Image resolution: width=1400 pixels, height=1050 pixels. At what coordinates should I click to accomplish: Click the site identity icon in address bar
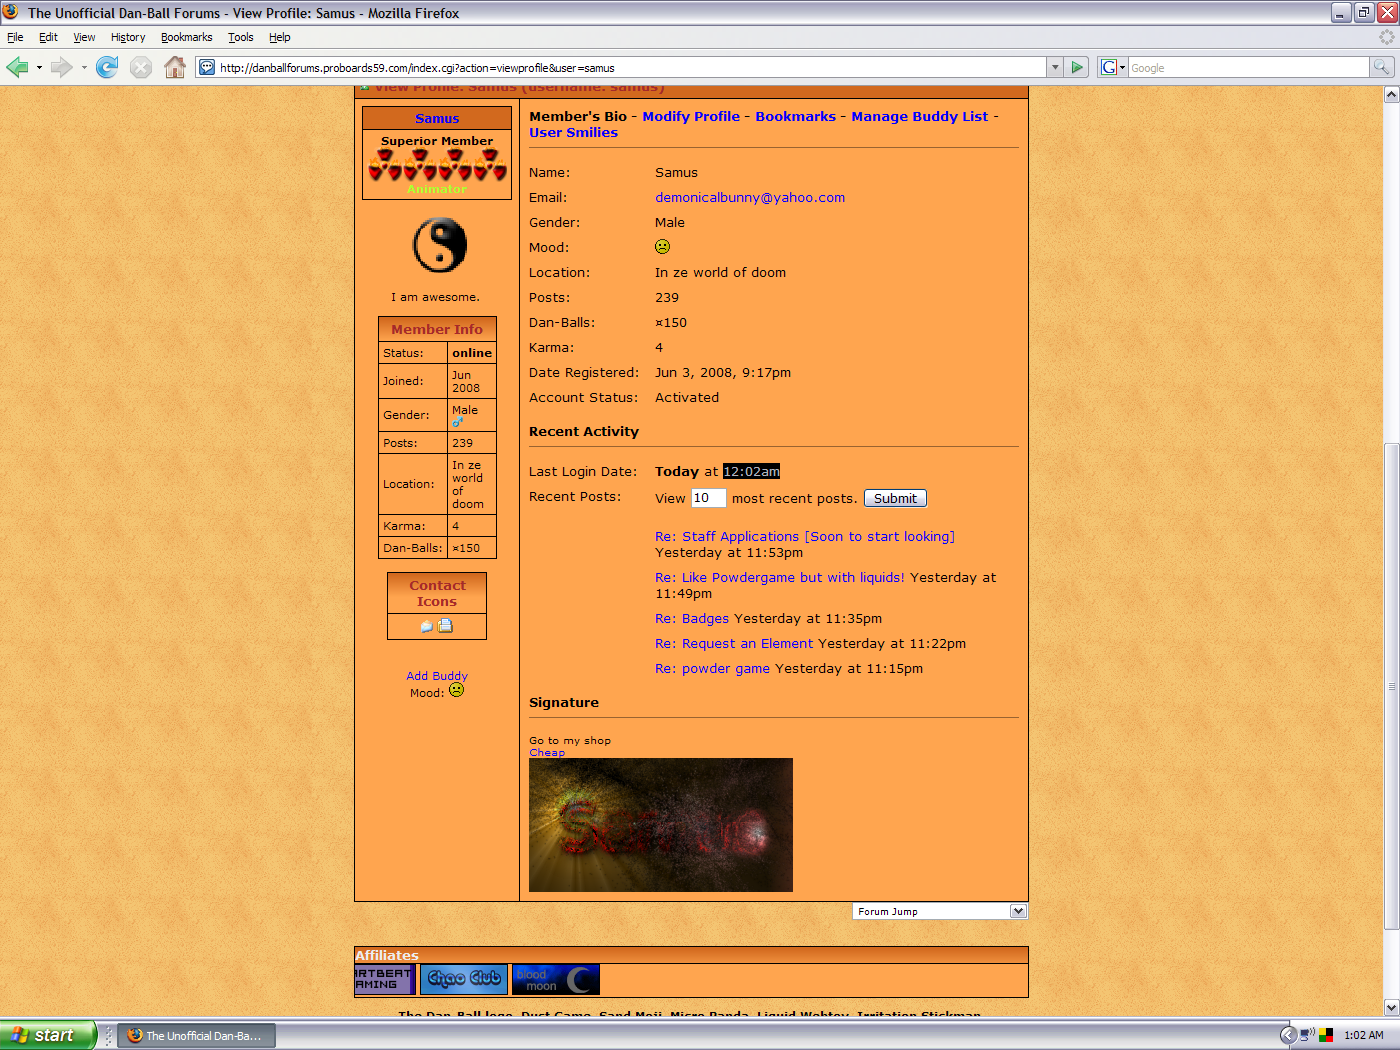(x=207, y=67)
